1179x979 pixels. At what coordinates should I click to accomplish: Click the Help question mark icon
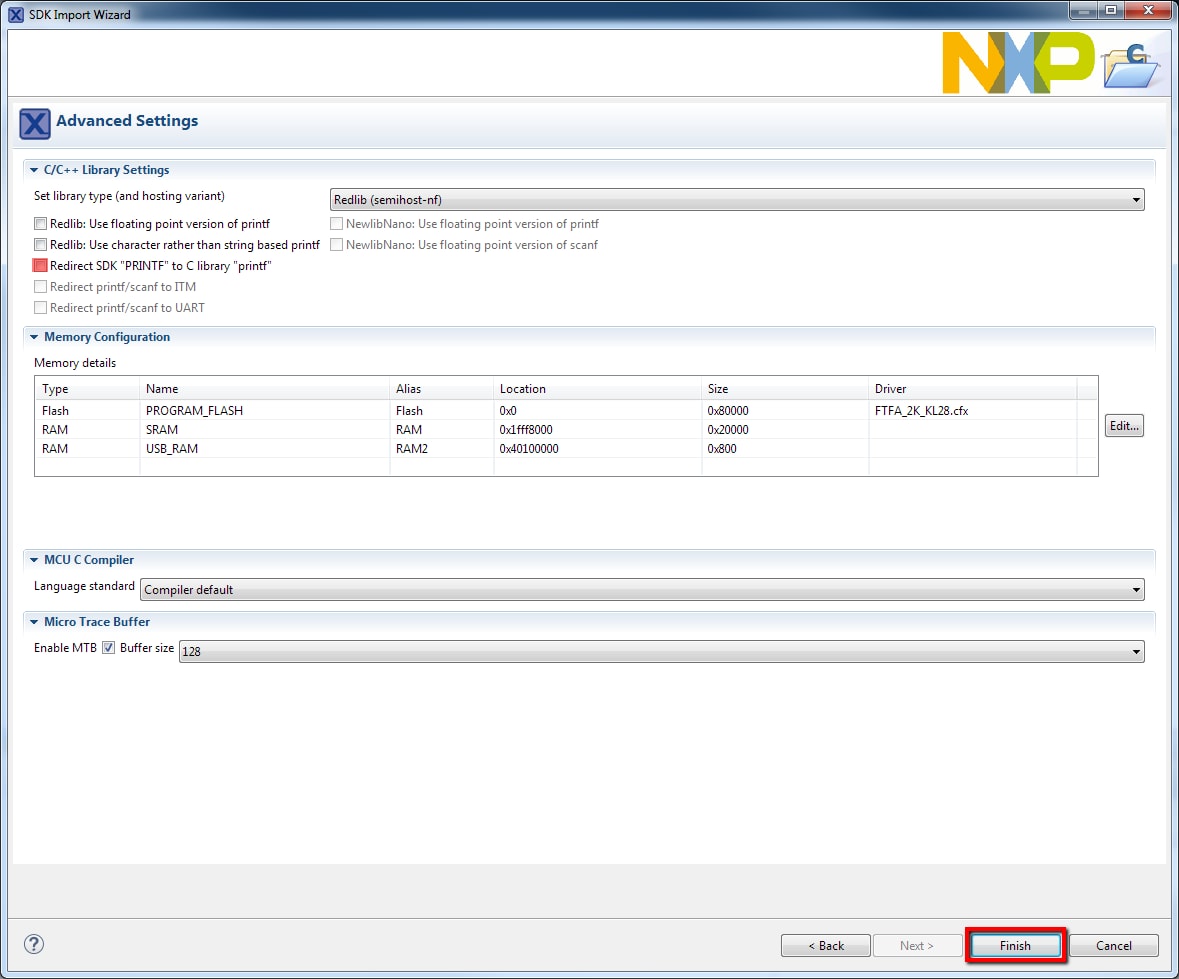tap(34, 944)
